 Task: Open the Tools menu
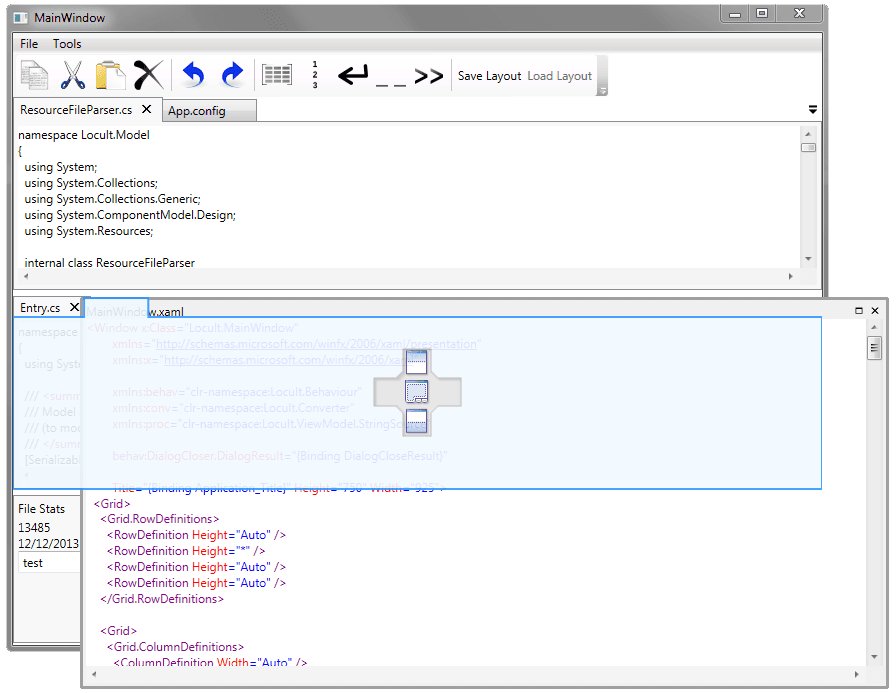click(67, 44)
